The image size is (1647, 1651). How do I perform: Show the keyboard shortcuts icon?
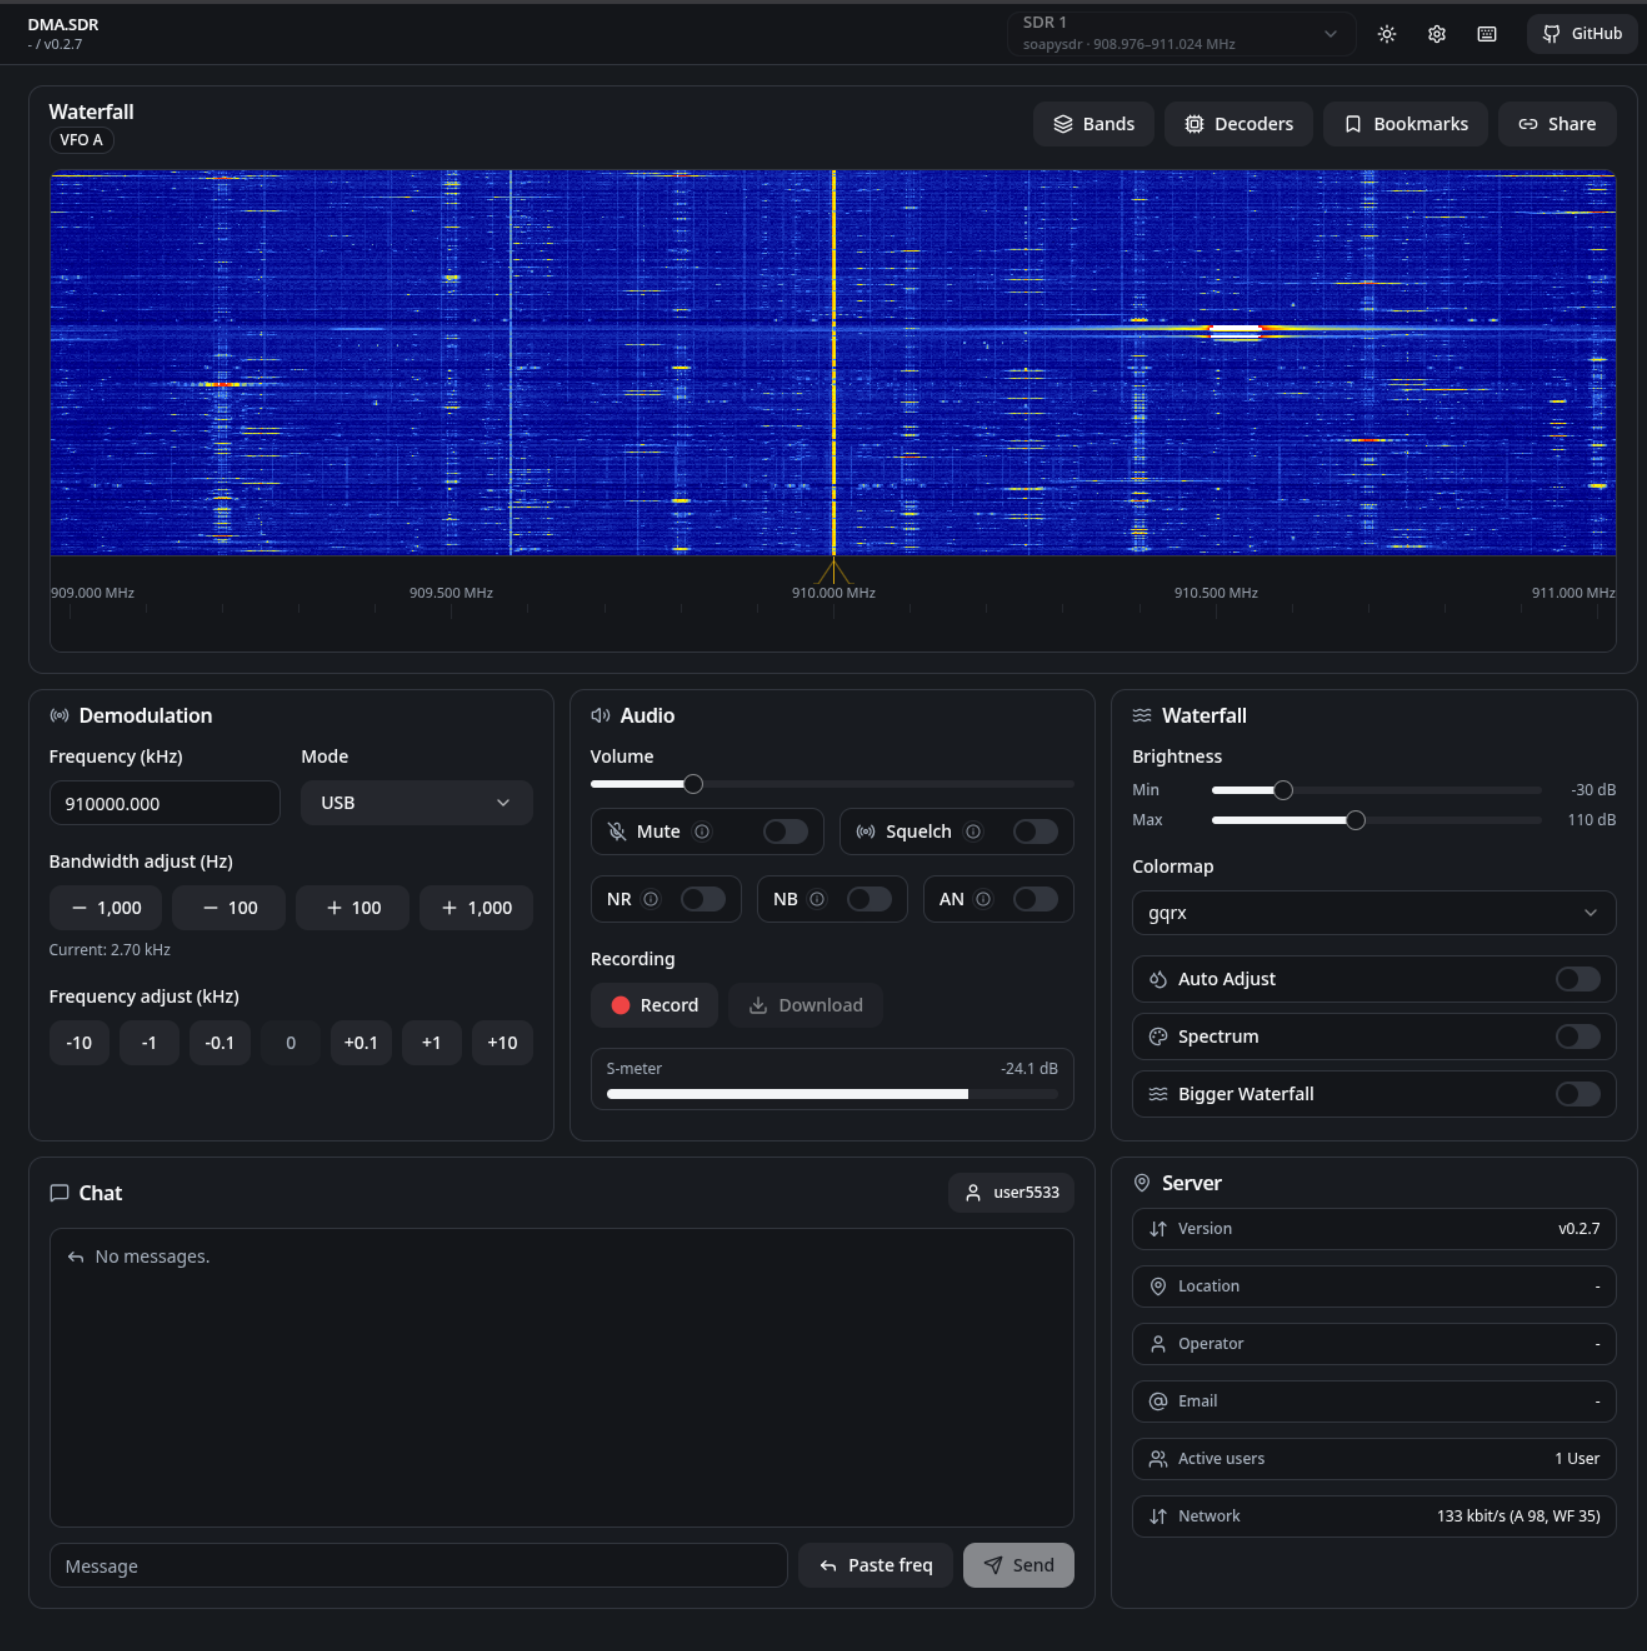(1486, 33)
